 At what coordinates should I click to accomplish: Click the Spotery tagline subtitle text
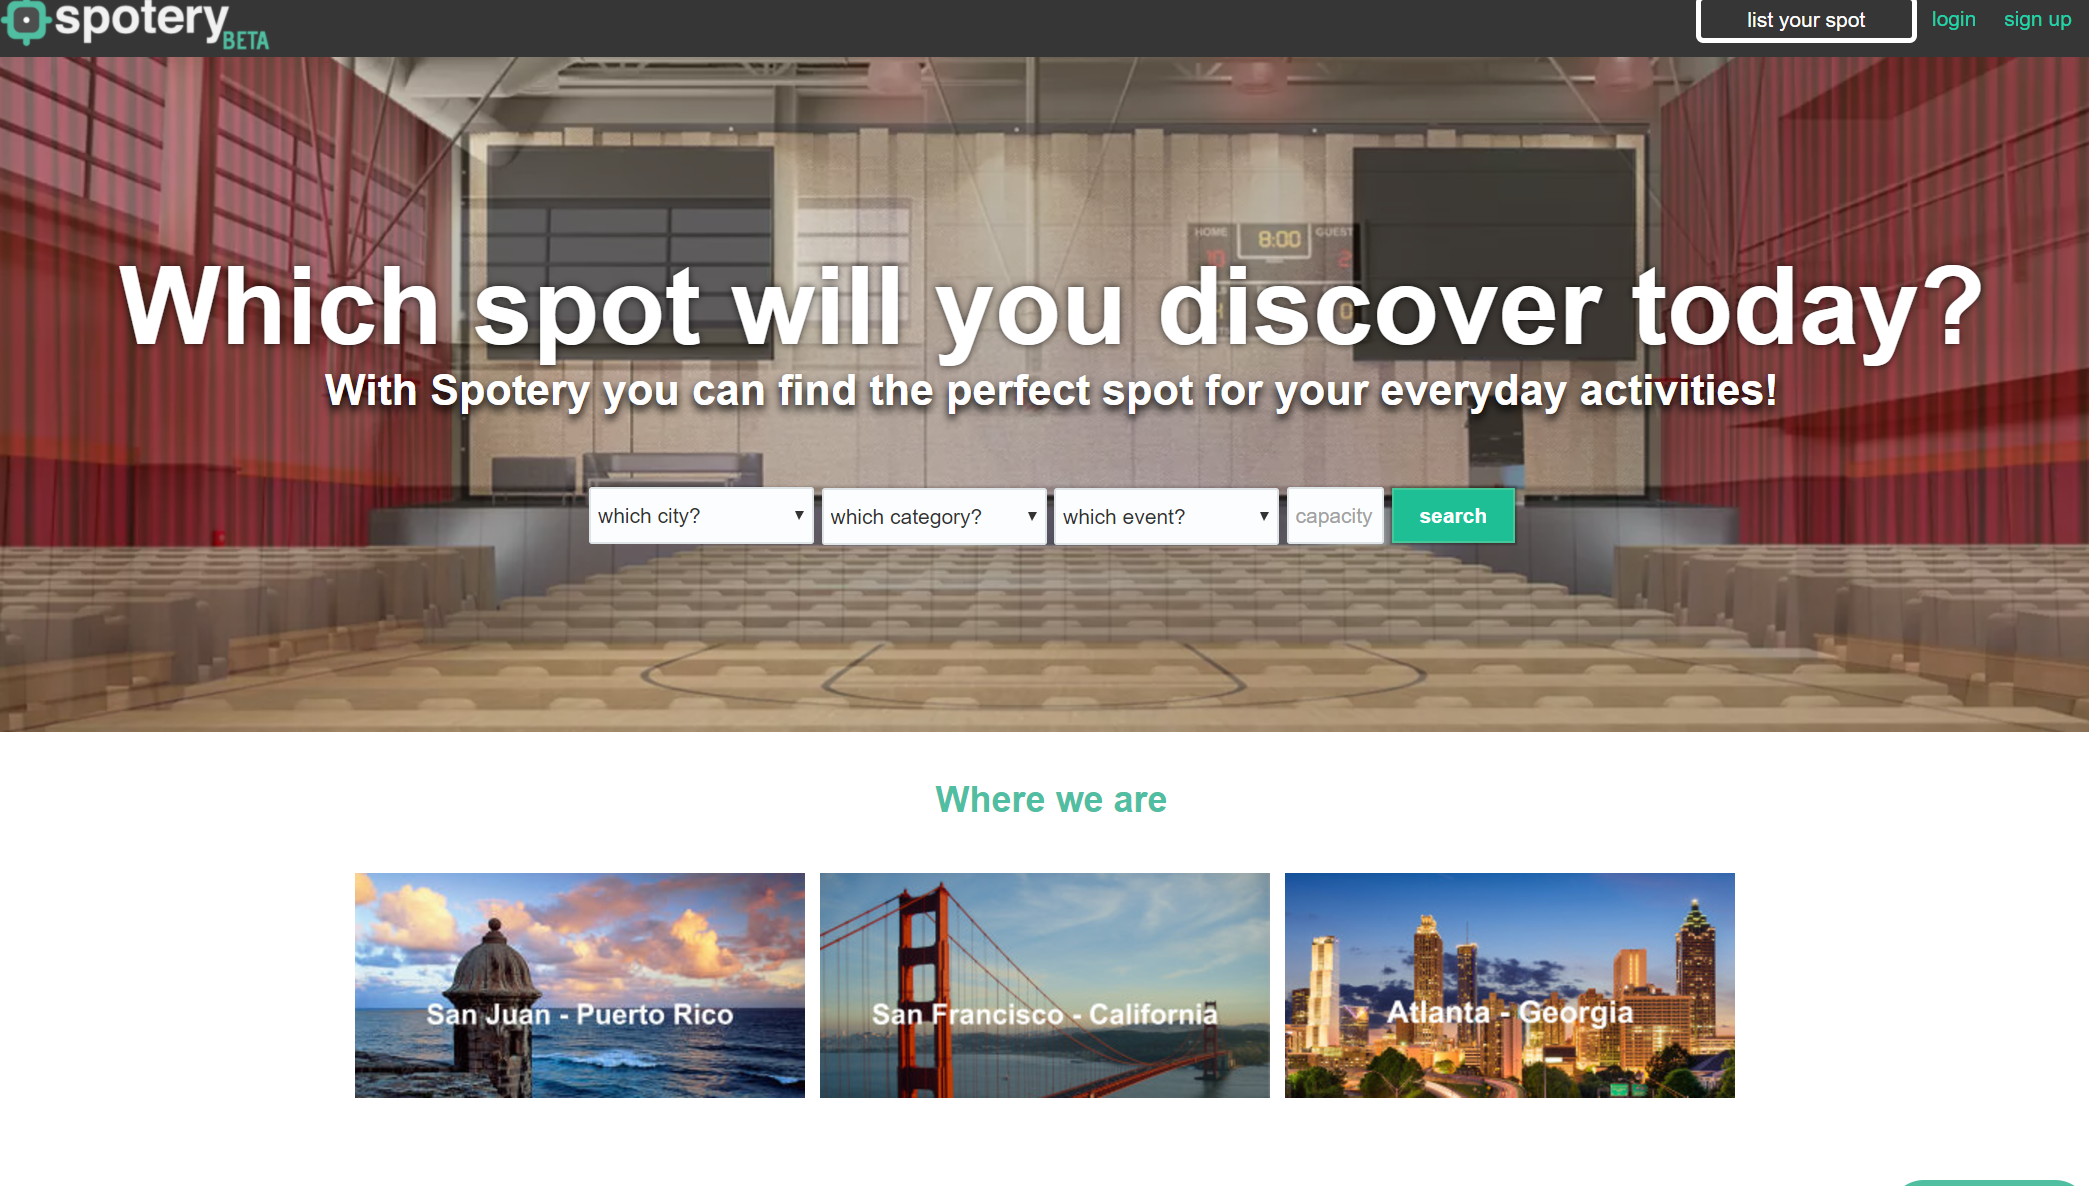coord(1051,391)
